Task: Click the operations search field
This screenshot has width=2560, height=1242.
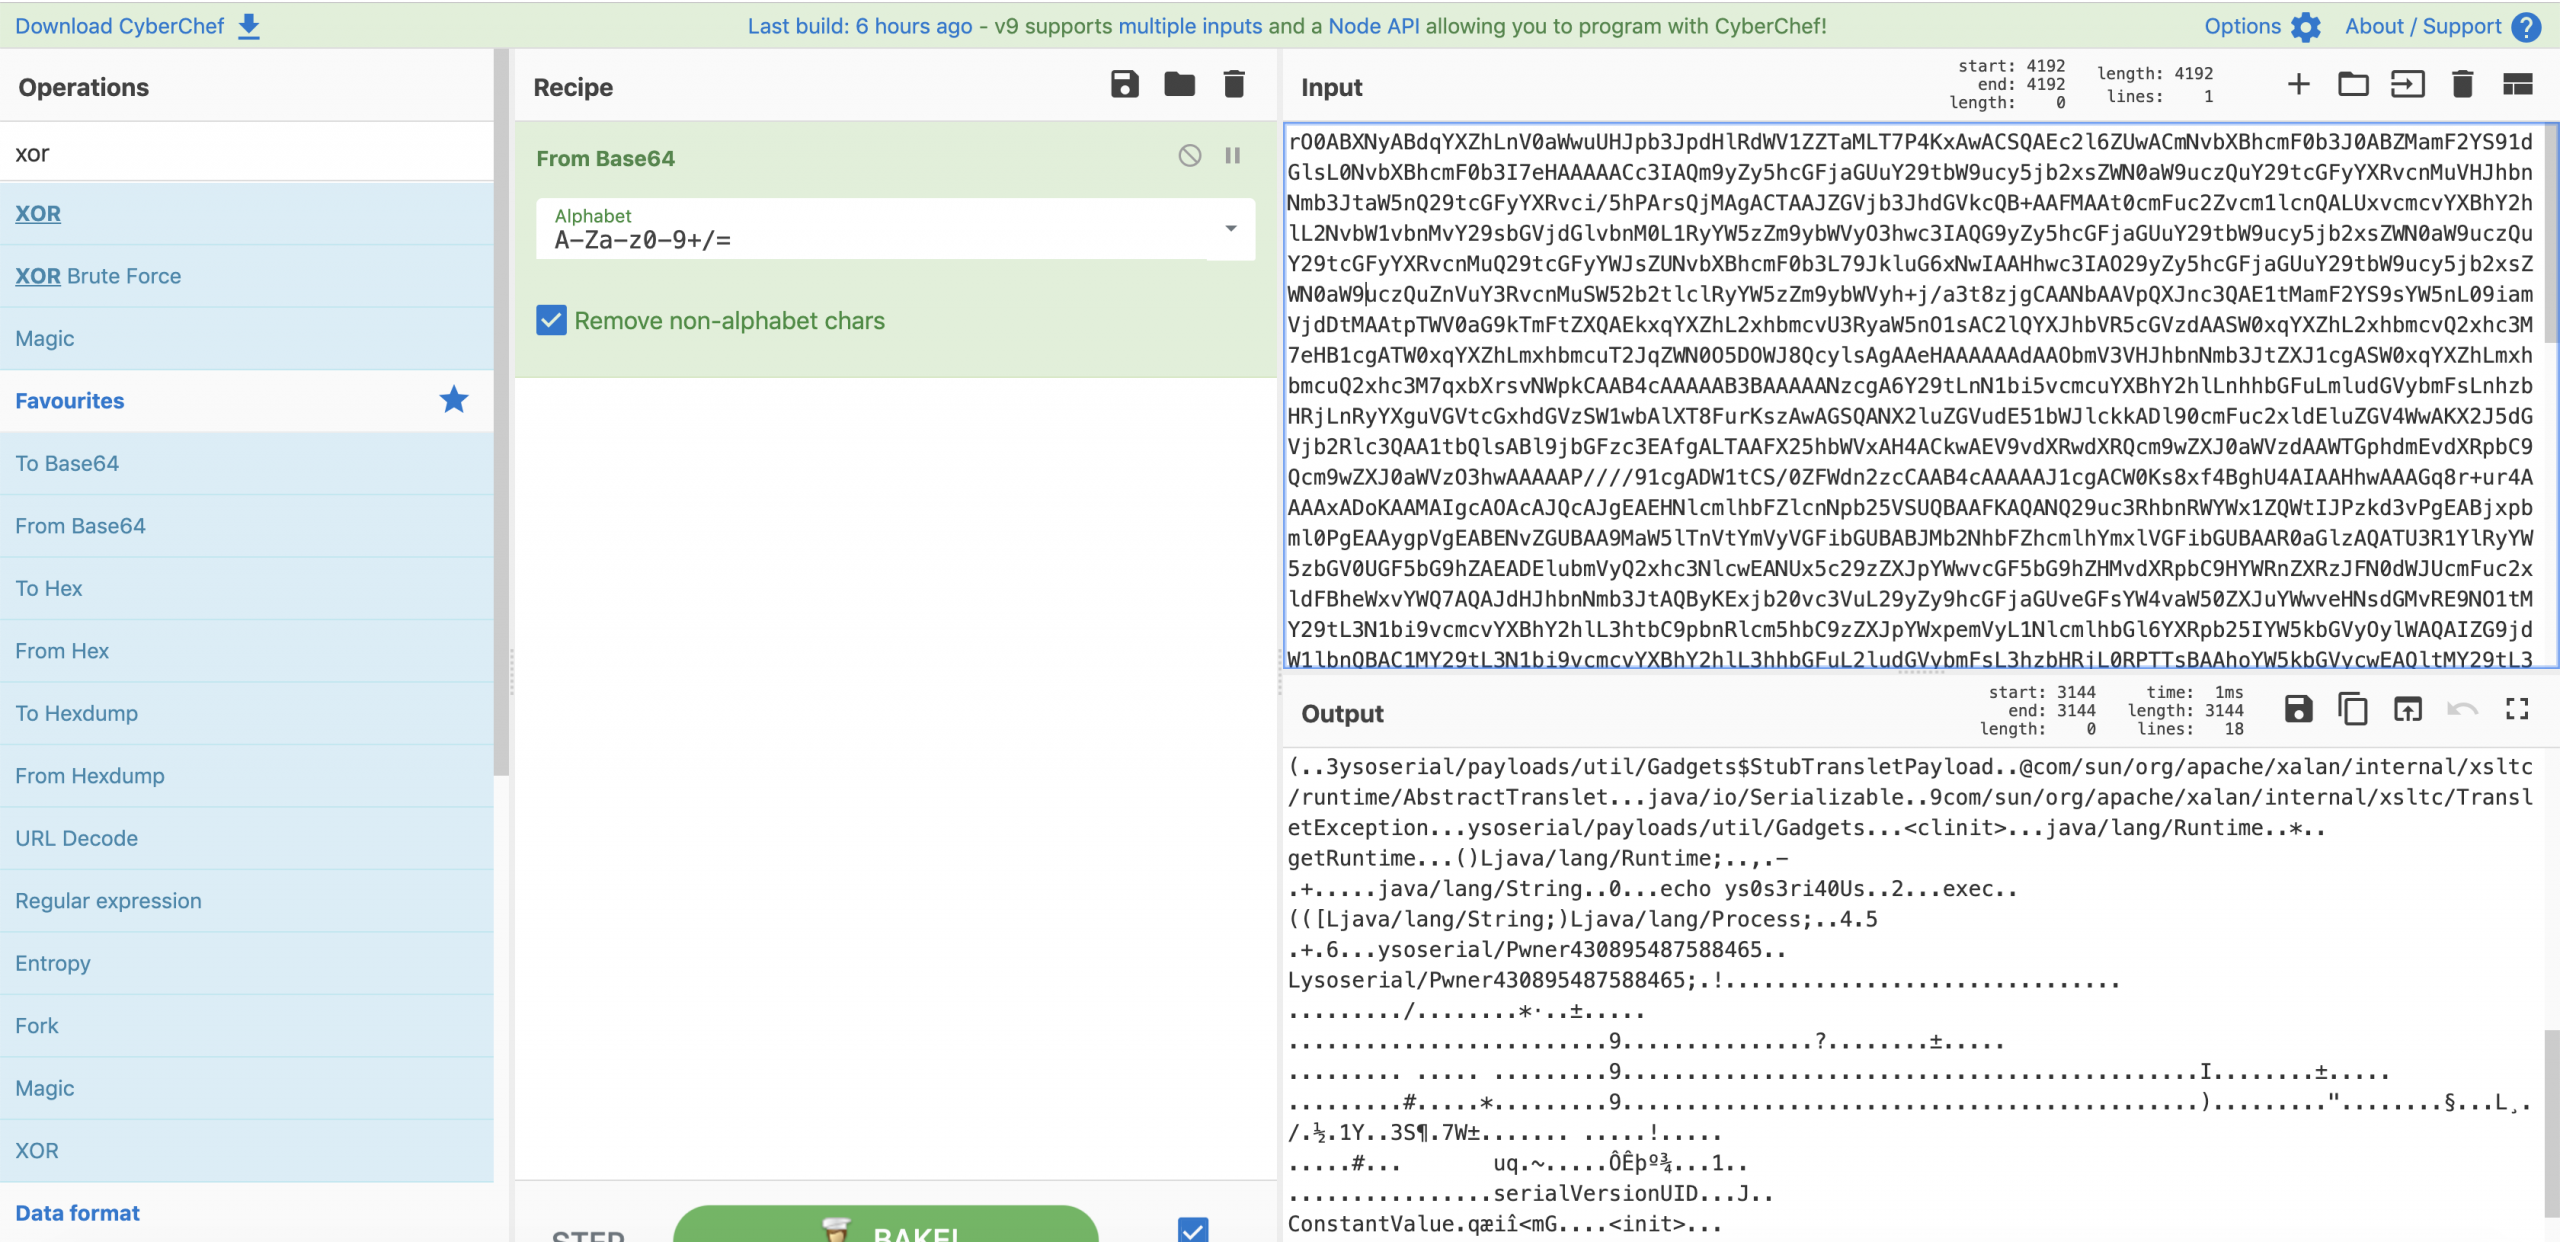Action: 247,153
